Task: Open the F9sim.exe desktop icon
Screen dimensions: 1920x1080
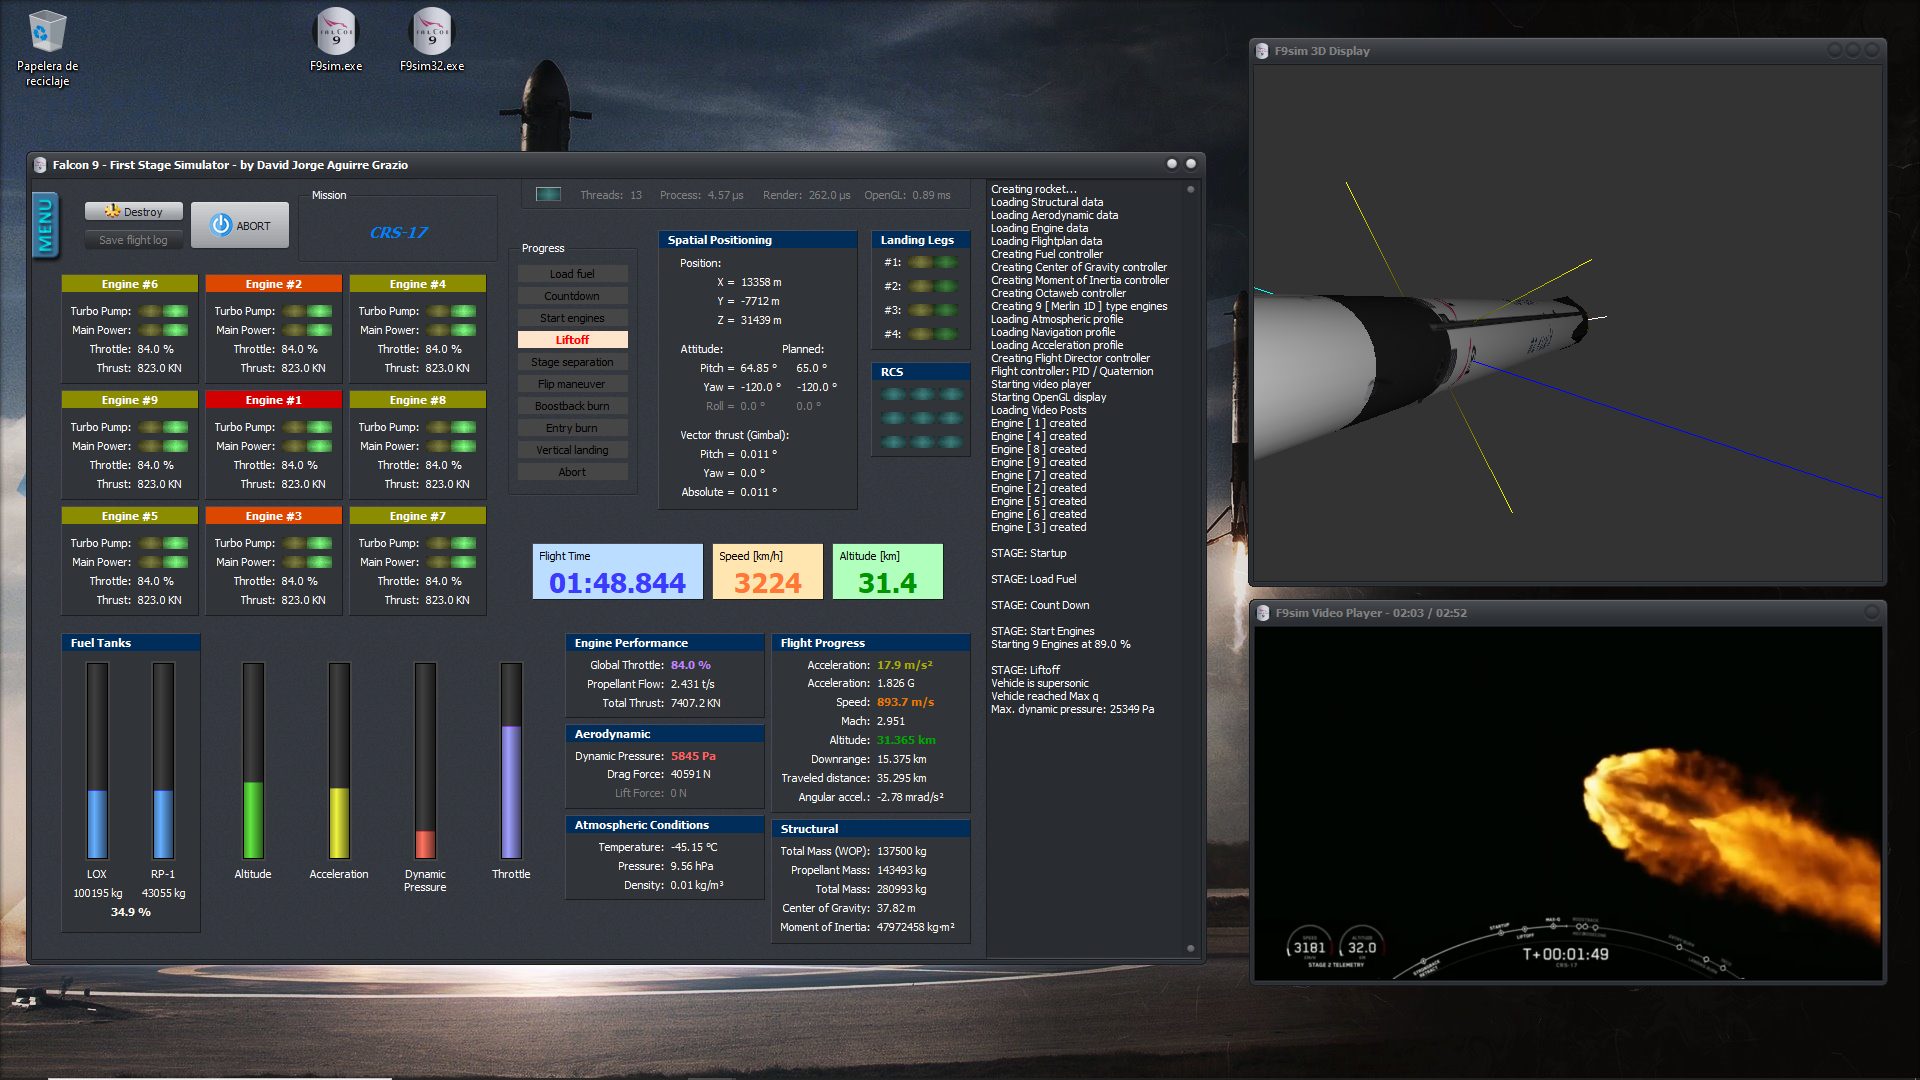Action: coord(336,40)
